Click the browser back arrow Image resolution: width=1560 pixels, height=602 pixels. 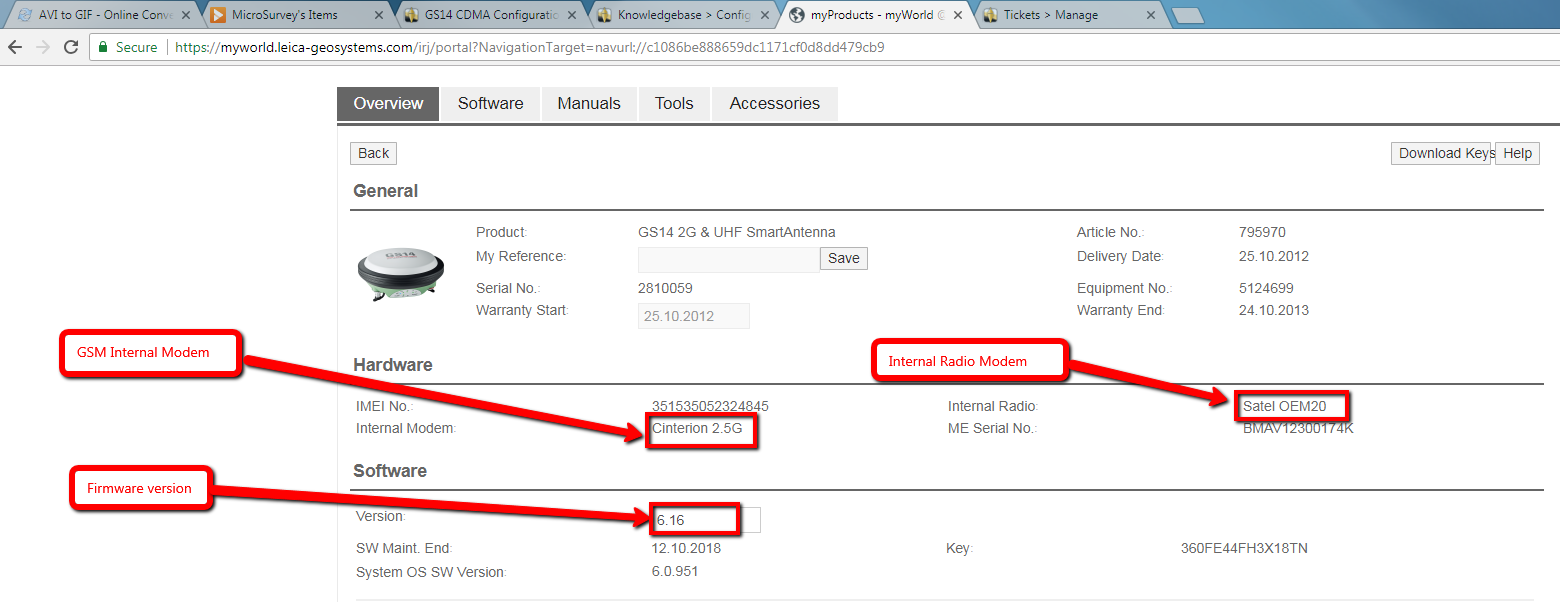point(15,47)
